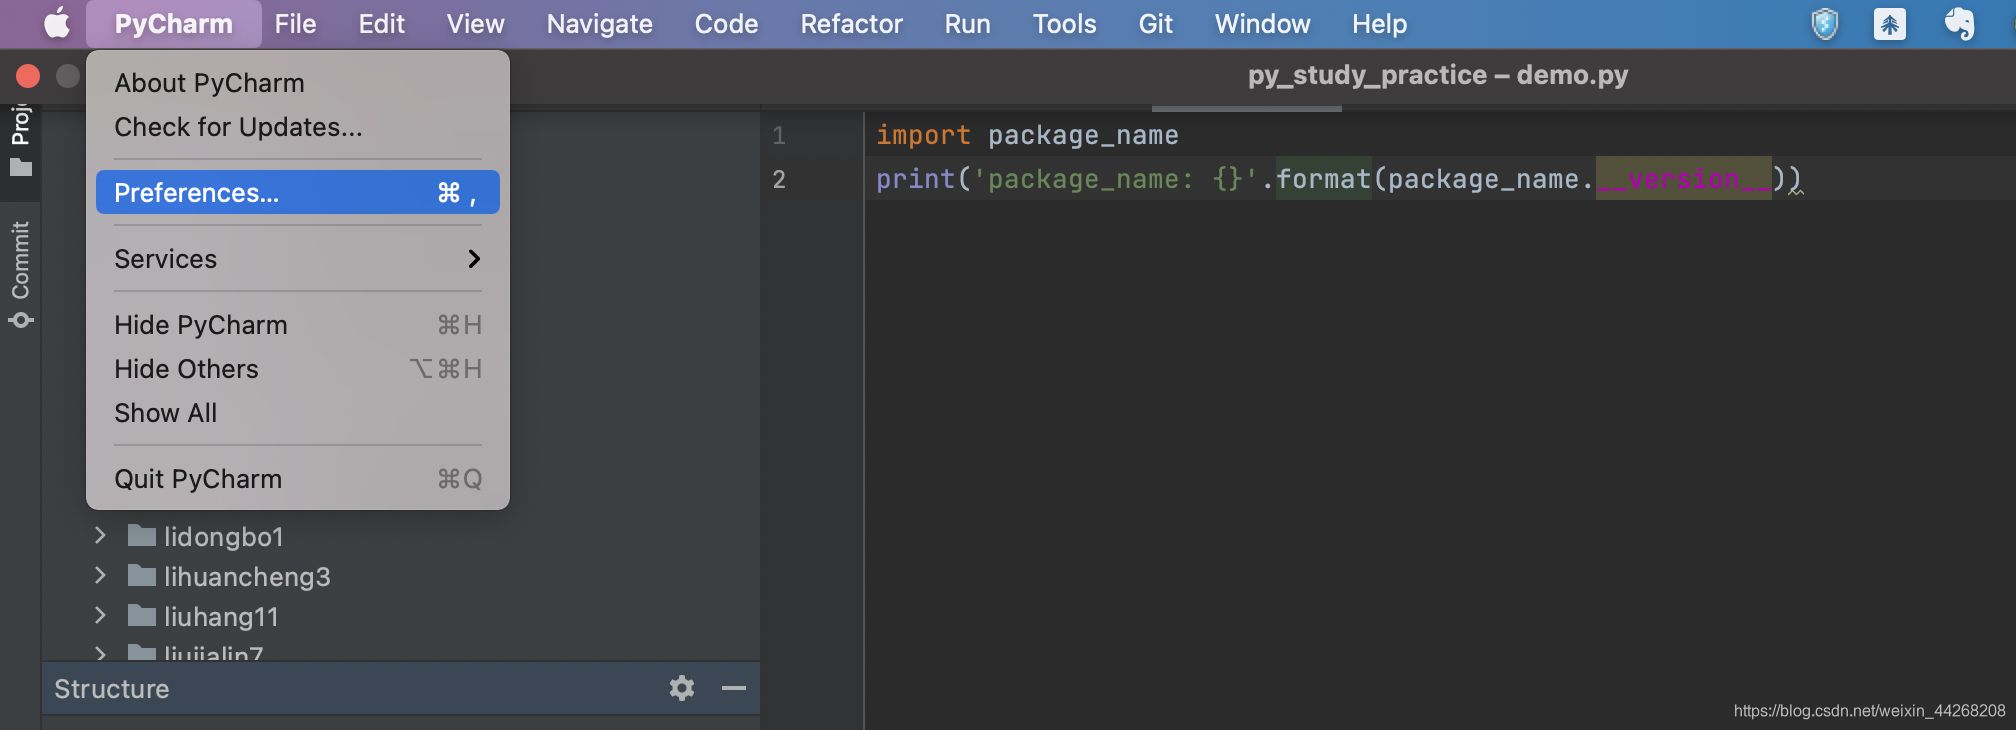Viewport: 2016px width, 730px height.
Task: Expand the Services submenu
Action: [298, 259]
